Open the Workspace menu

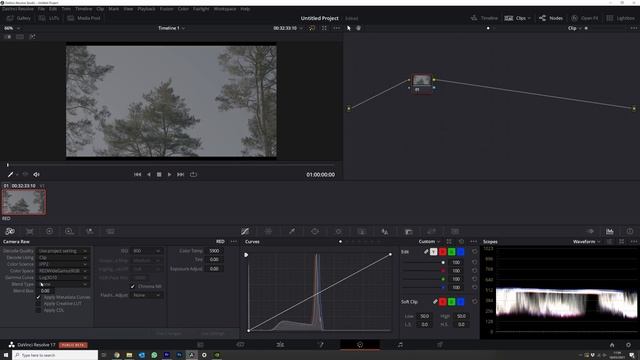tap(224, 9)
